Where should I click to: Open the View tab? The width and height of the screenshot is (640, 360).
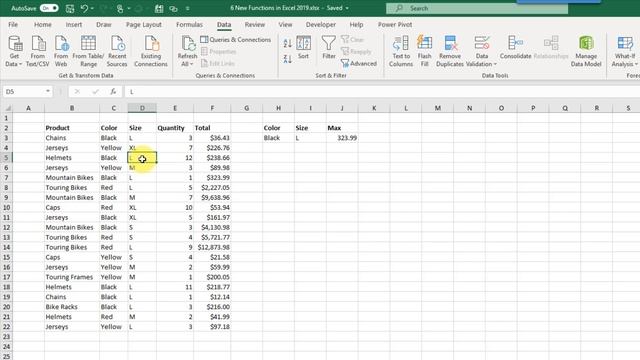pos(285,24)
